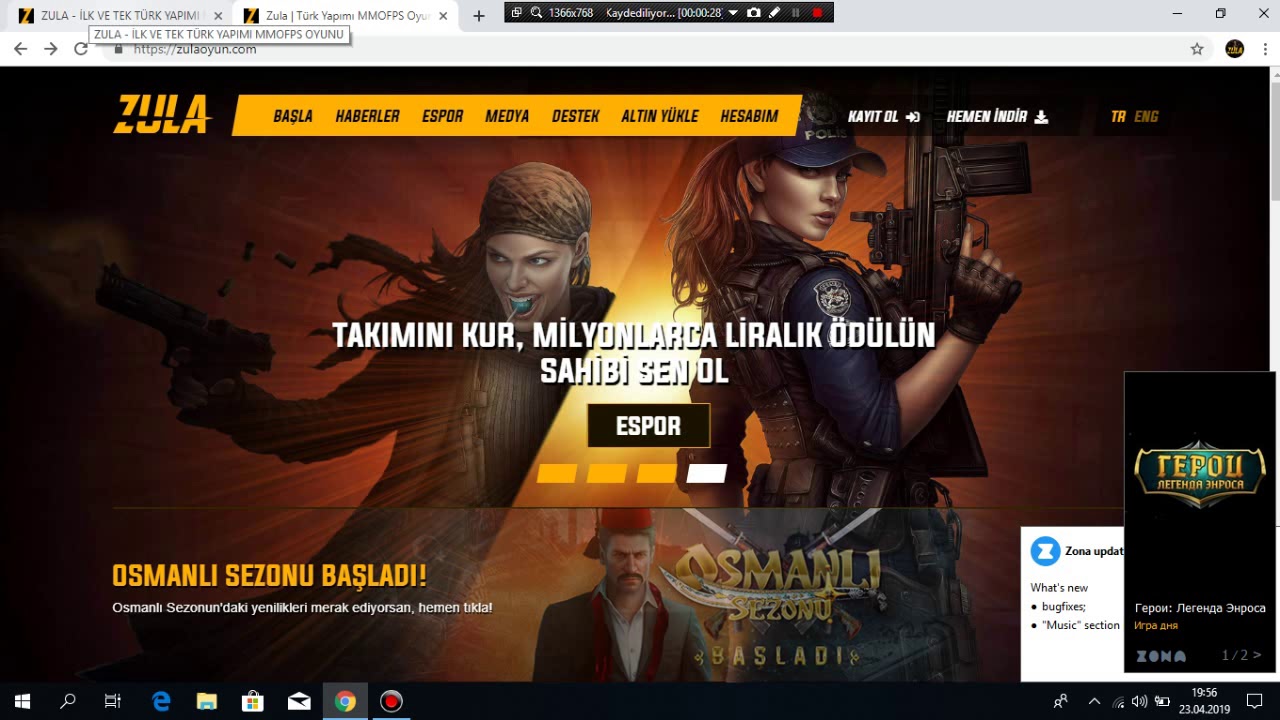The height and width of the screenshot is (720, 1280).
Task: Open the Chrome profile avatar
Action: 1235,49
